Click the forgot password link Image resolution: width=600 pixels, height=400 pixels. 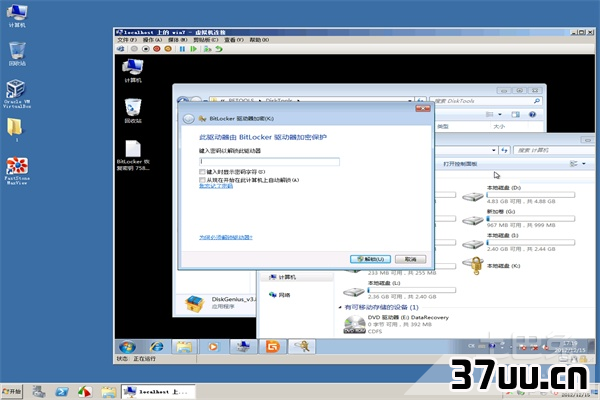216,186
